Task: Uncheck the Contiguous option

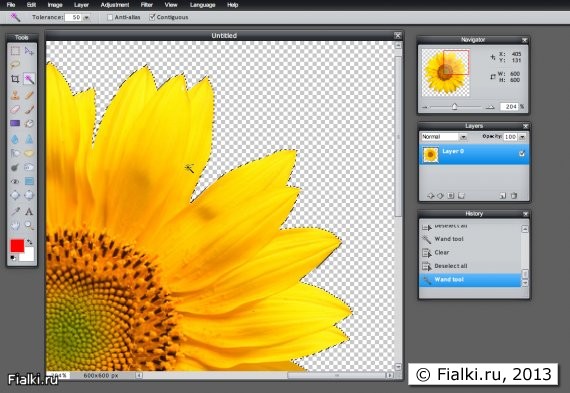Action: pyautogui.click(x=152, y=17)
